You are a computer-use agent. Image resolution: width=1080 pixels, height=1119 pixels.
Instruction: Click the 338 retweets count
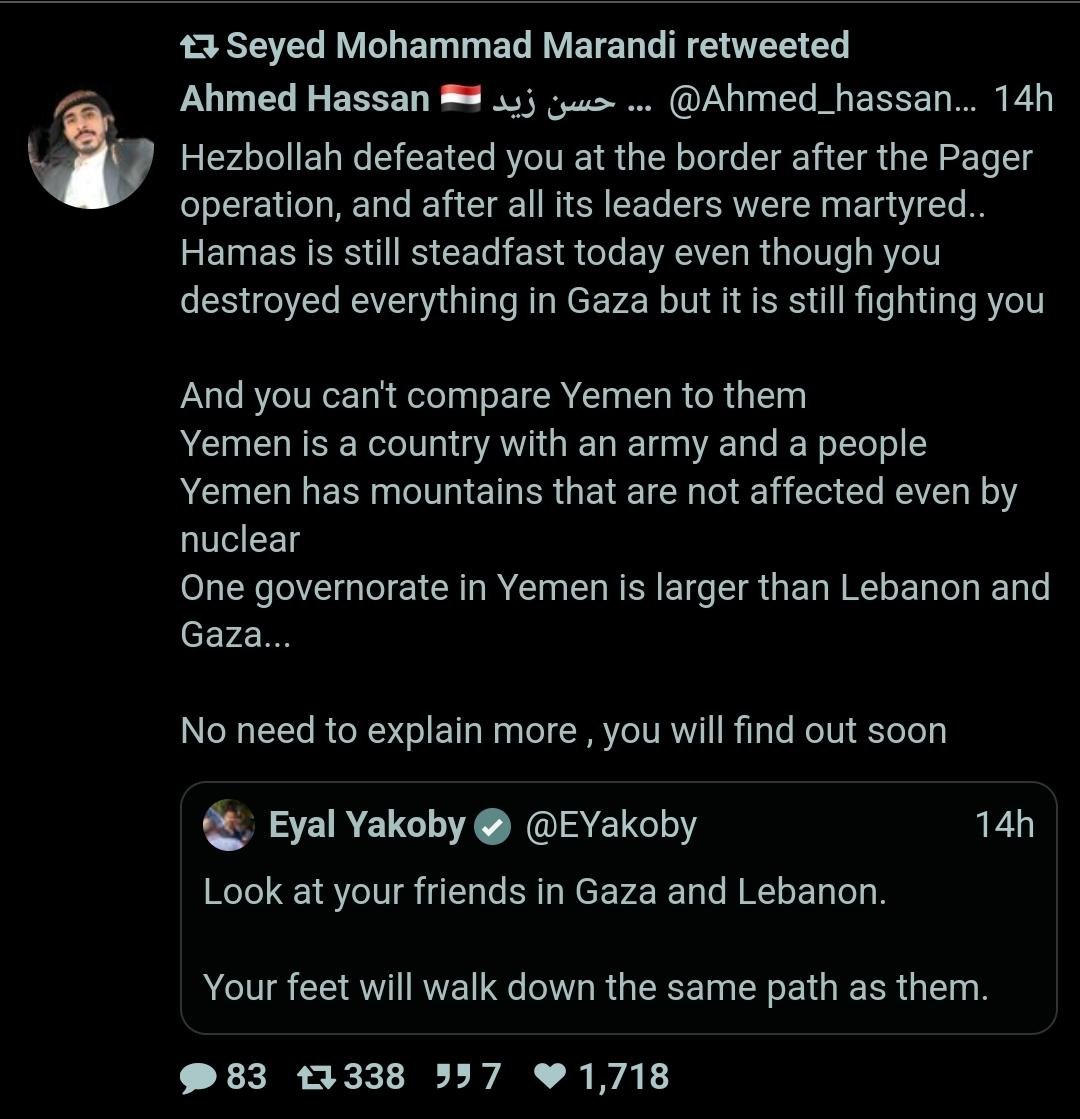click(x=374, y=1077)
